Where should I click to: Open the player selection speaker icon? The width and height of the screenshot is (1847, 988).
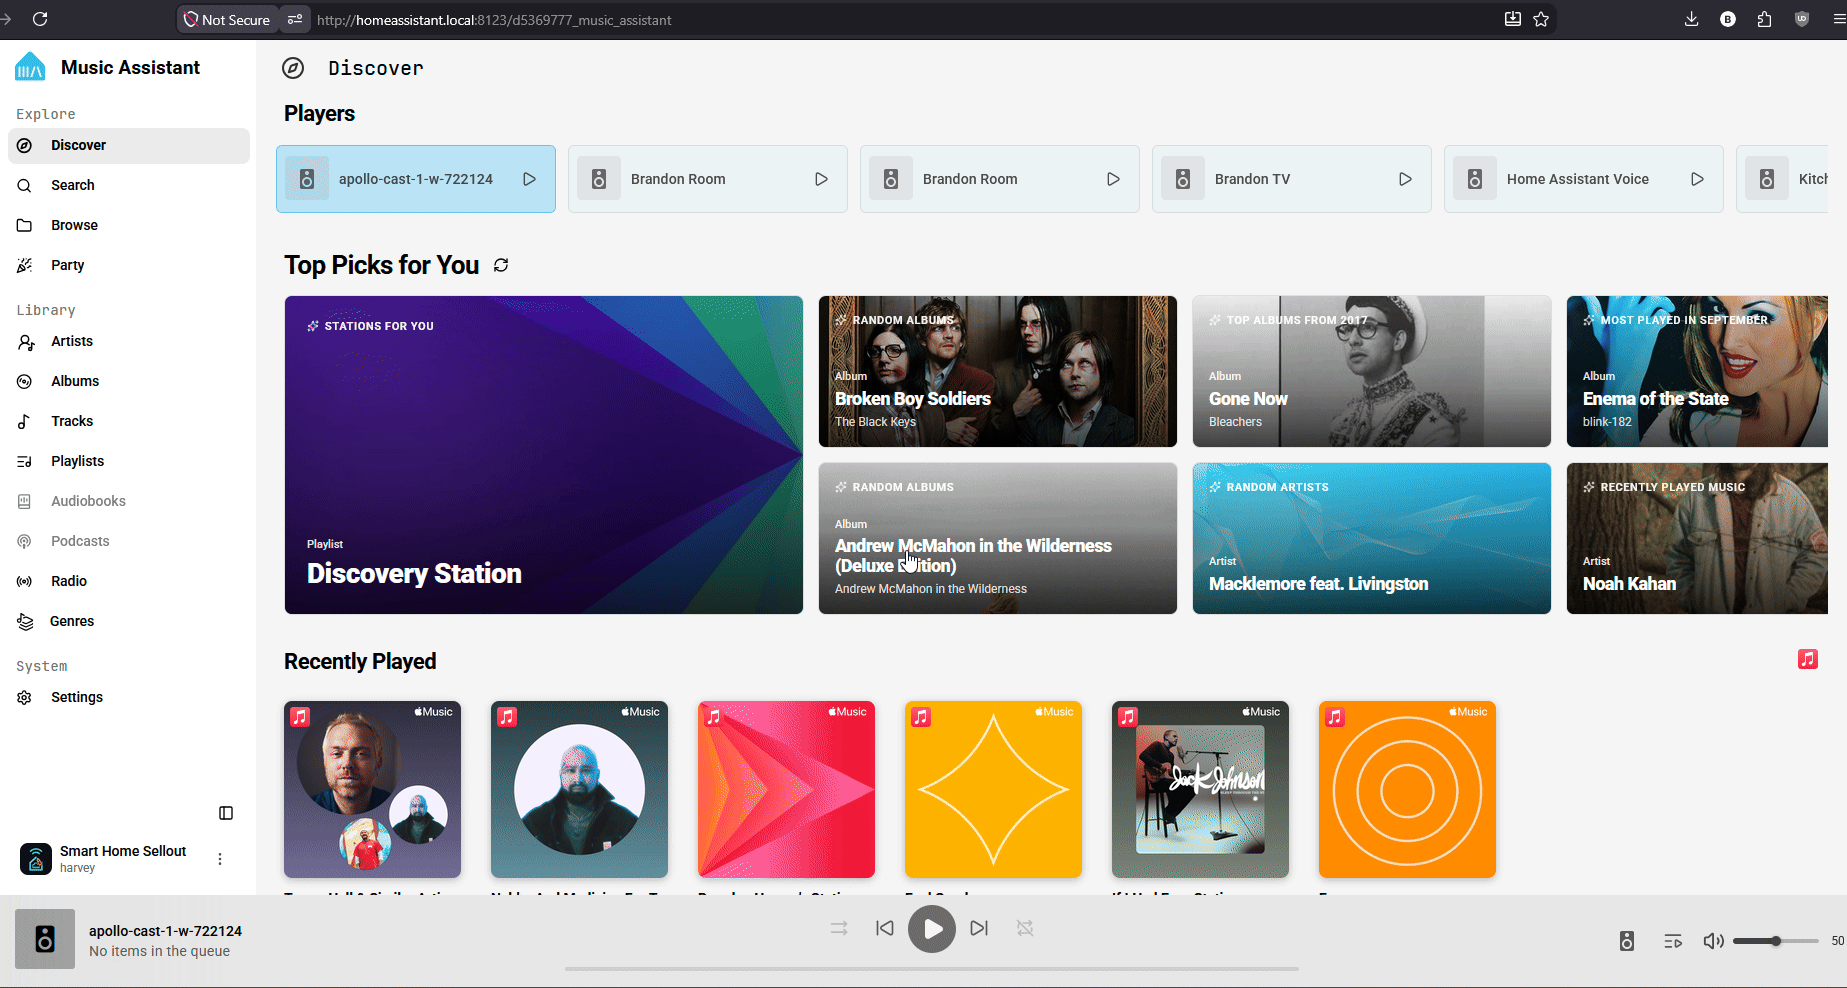click(1627, 941)
